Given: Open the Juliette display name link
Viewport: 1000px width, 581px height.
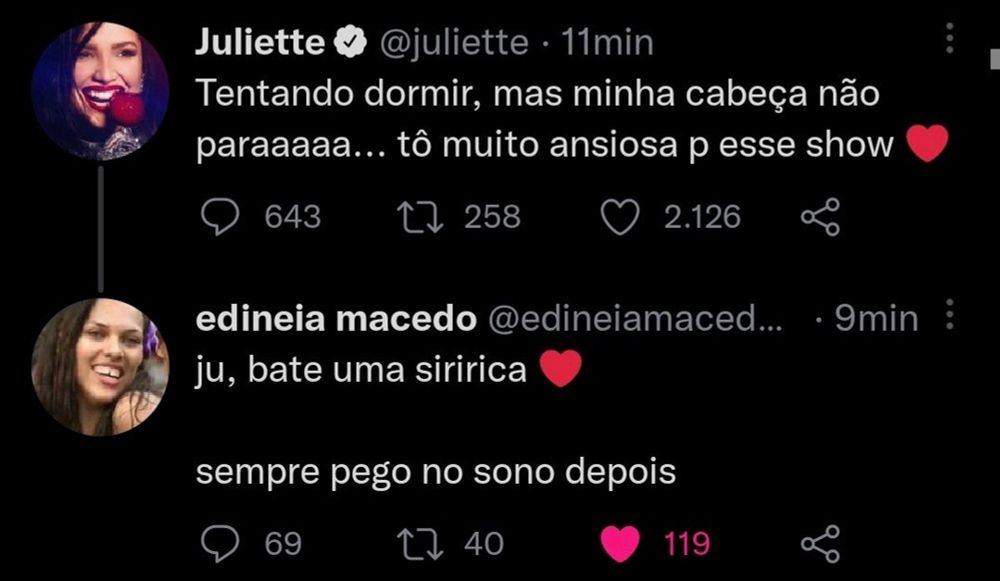Looking at the screenshot, I should tap(260, 43).
